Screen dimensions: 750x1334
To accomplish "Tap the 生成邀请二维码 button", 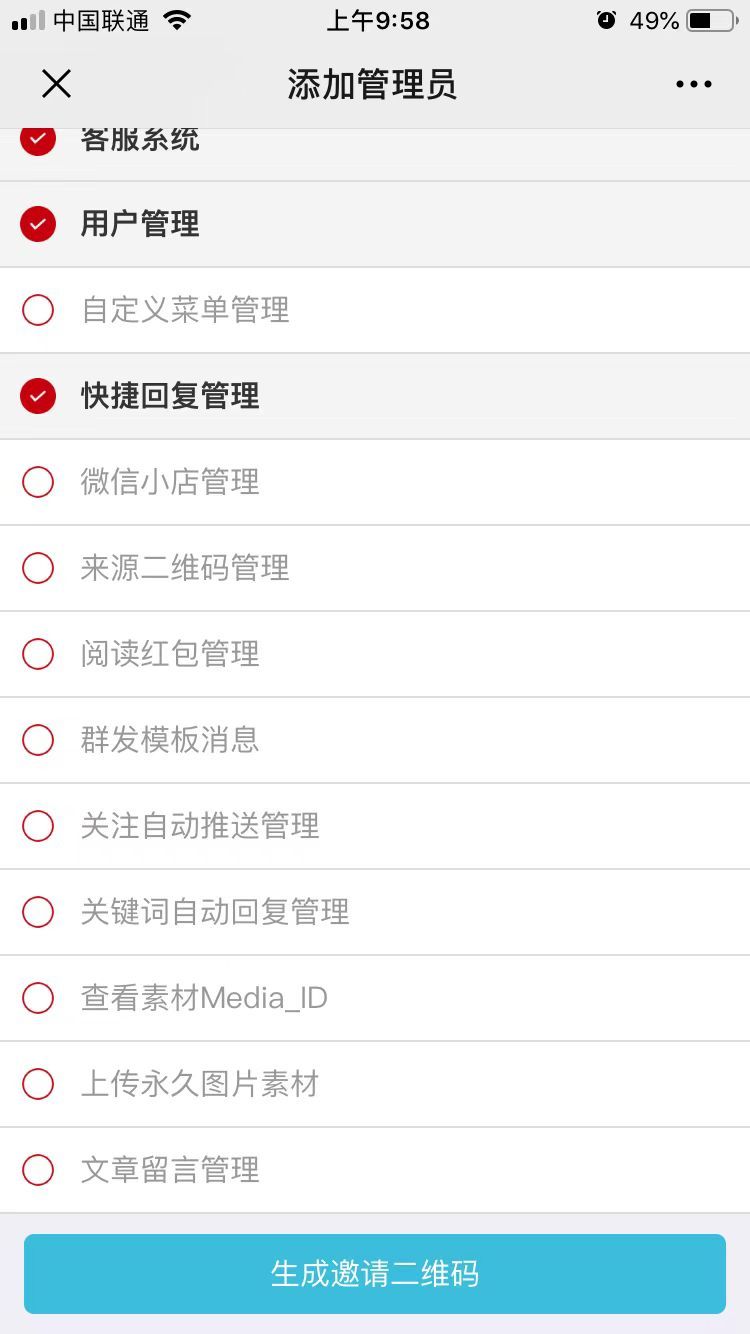I will point(375,1273).
